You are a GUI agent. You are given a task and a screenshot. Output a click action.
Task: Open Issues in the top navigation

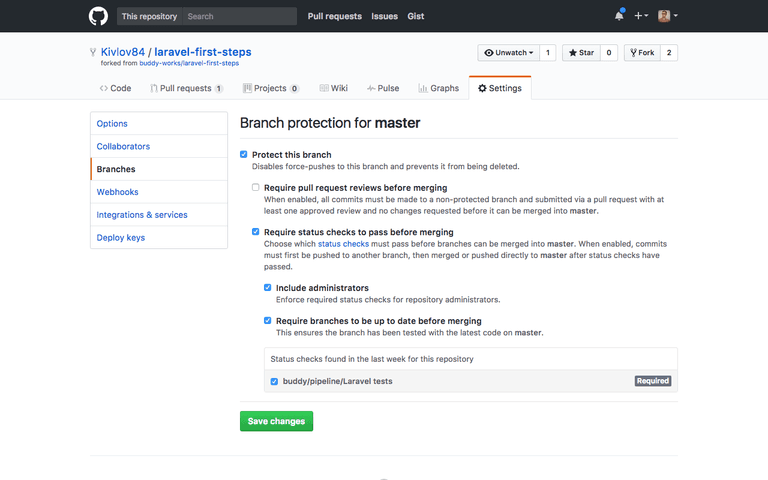point(384,16)
